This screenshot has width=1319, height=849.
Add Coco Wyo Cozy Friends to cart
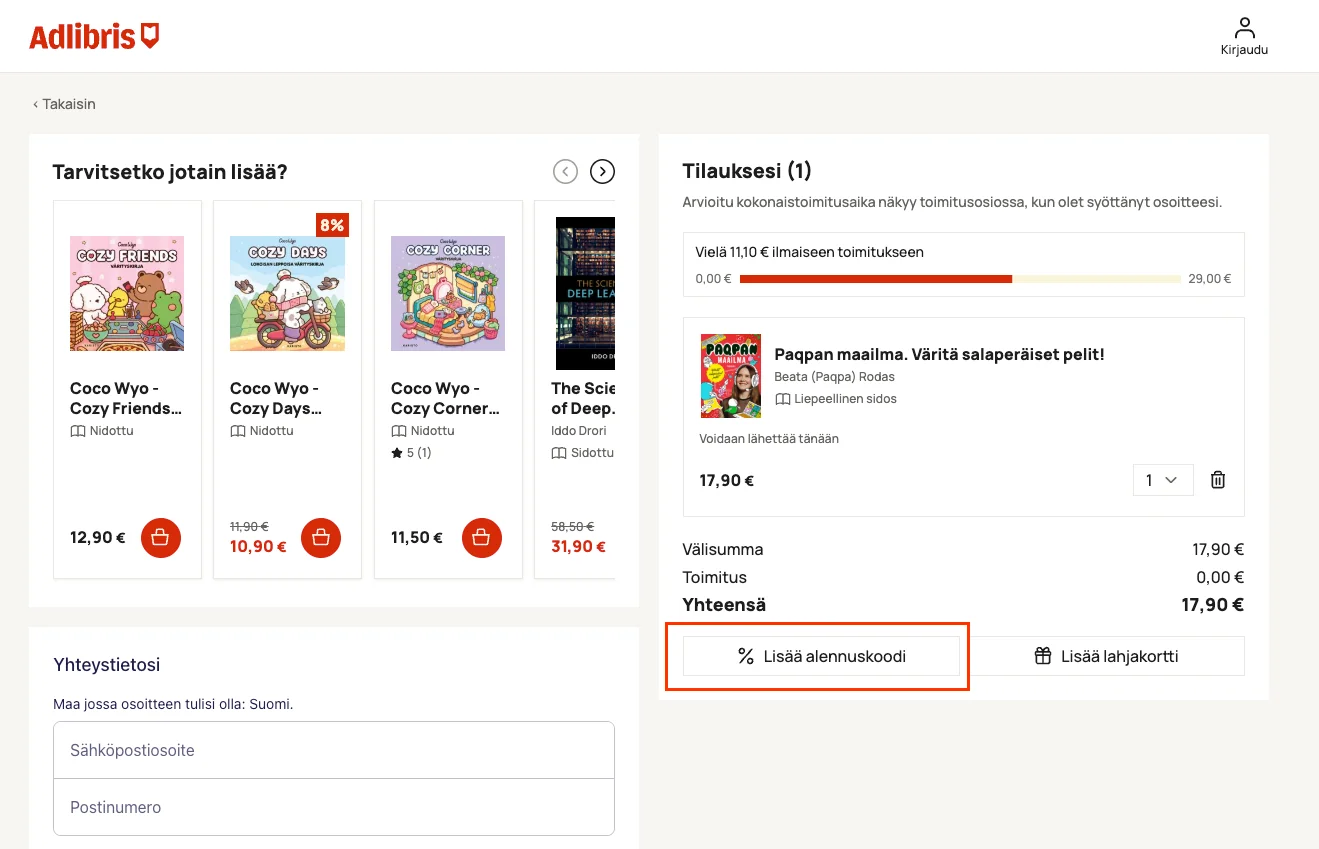tap(161, 538)
